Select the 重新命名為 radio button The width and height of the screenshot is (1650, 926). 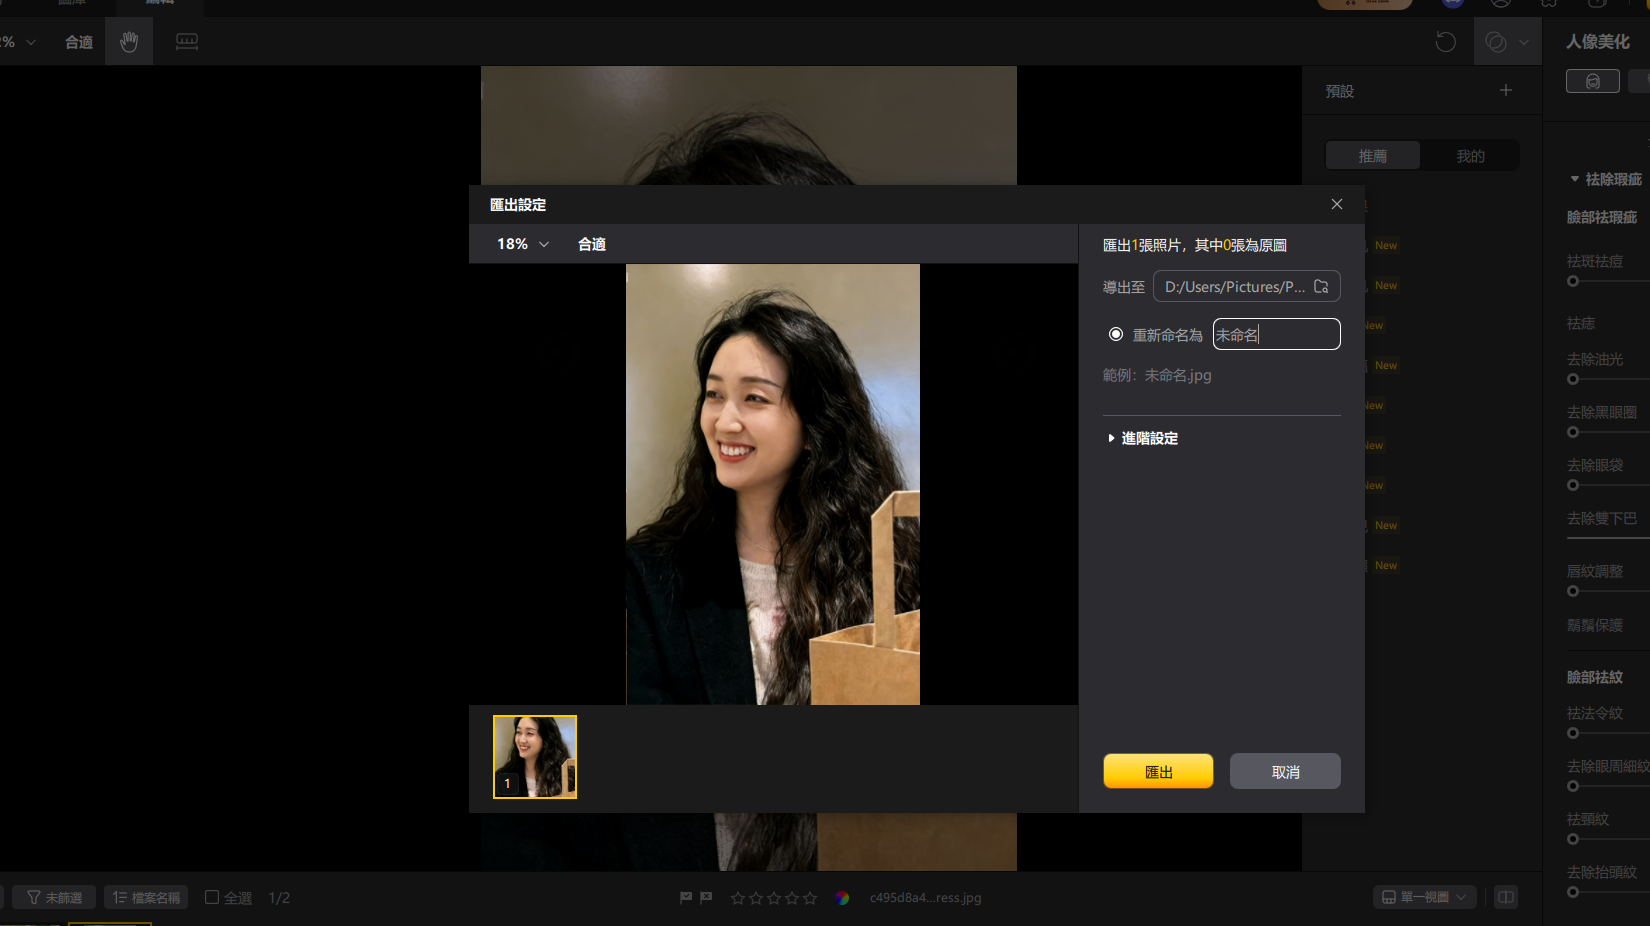1116,335
